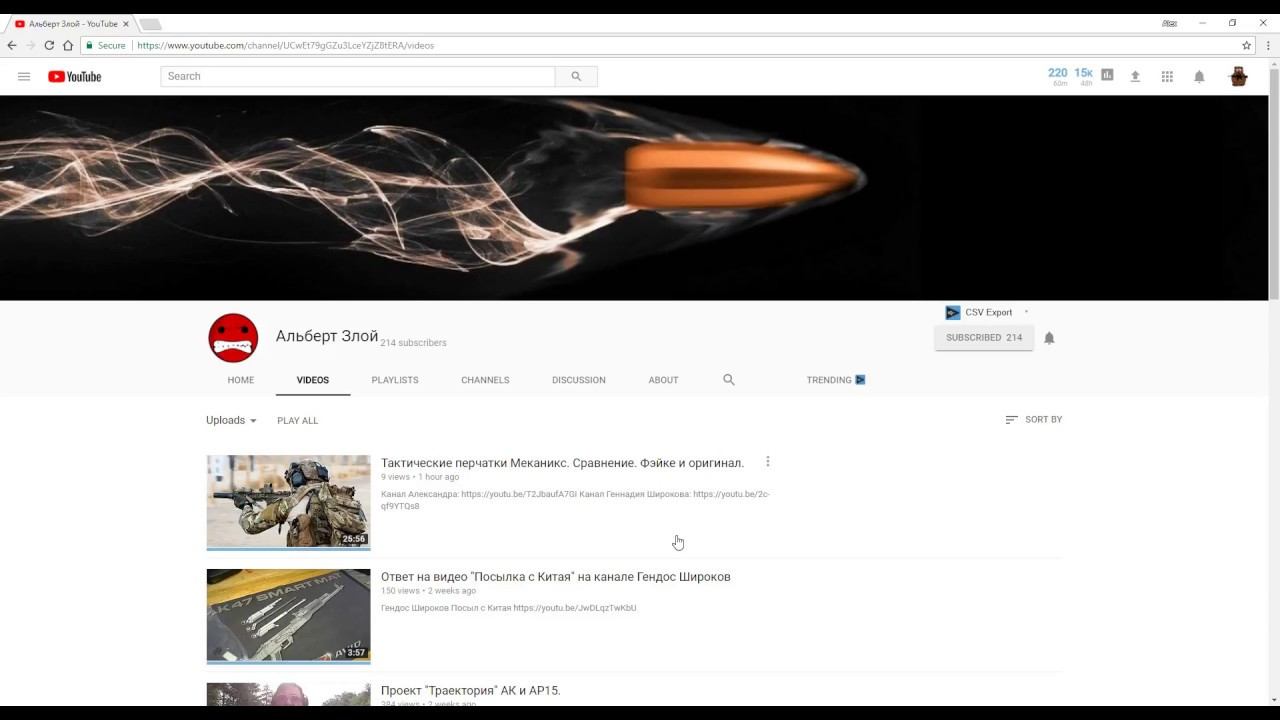Open the third video thumbnail
This screenshot has height=720, width=1280.
click(288, 694)
